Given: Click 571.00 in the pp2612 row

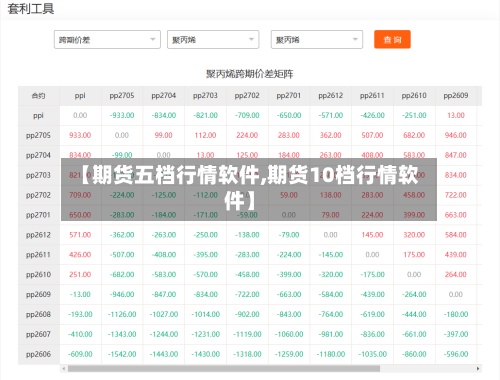Looking at the screenshot, I should 80,235.
